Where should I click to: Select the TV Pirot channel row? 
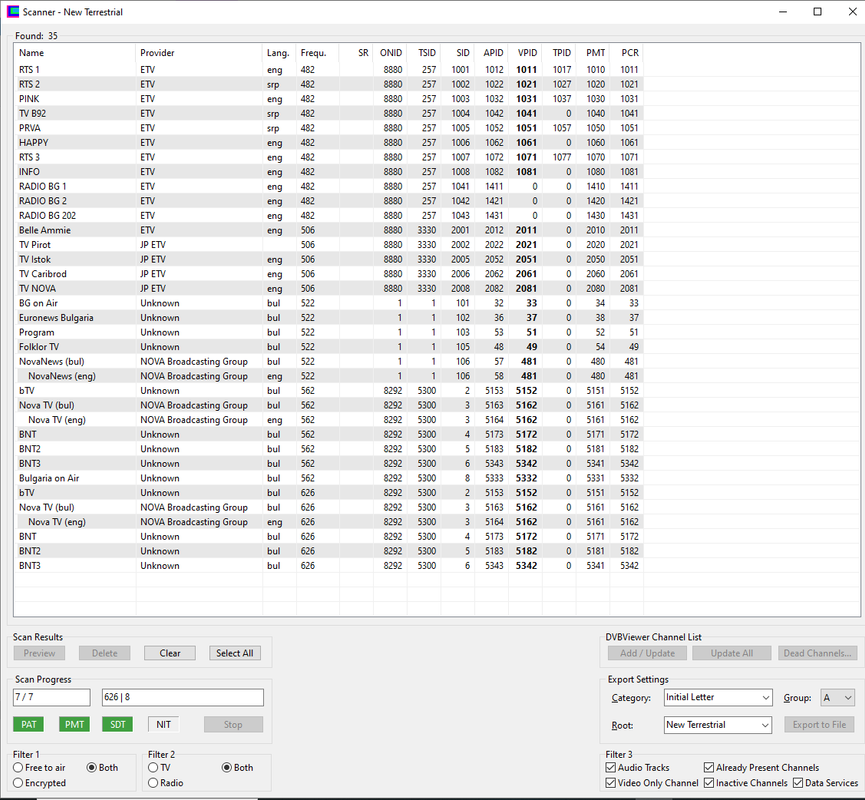tap(329, 244)
